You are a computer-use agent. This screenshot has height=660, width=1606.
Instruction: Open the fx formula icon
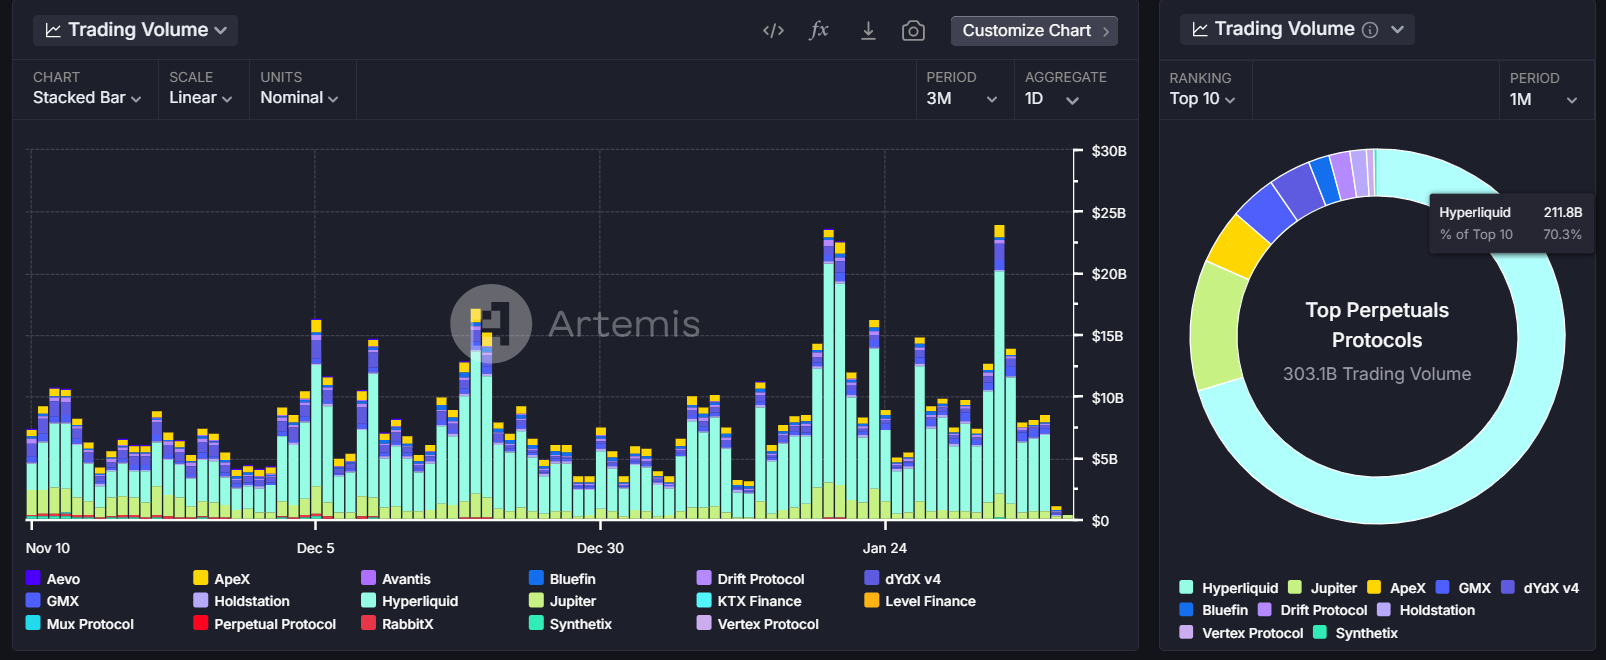[x=819, y=31]
